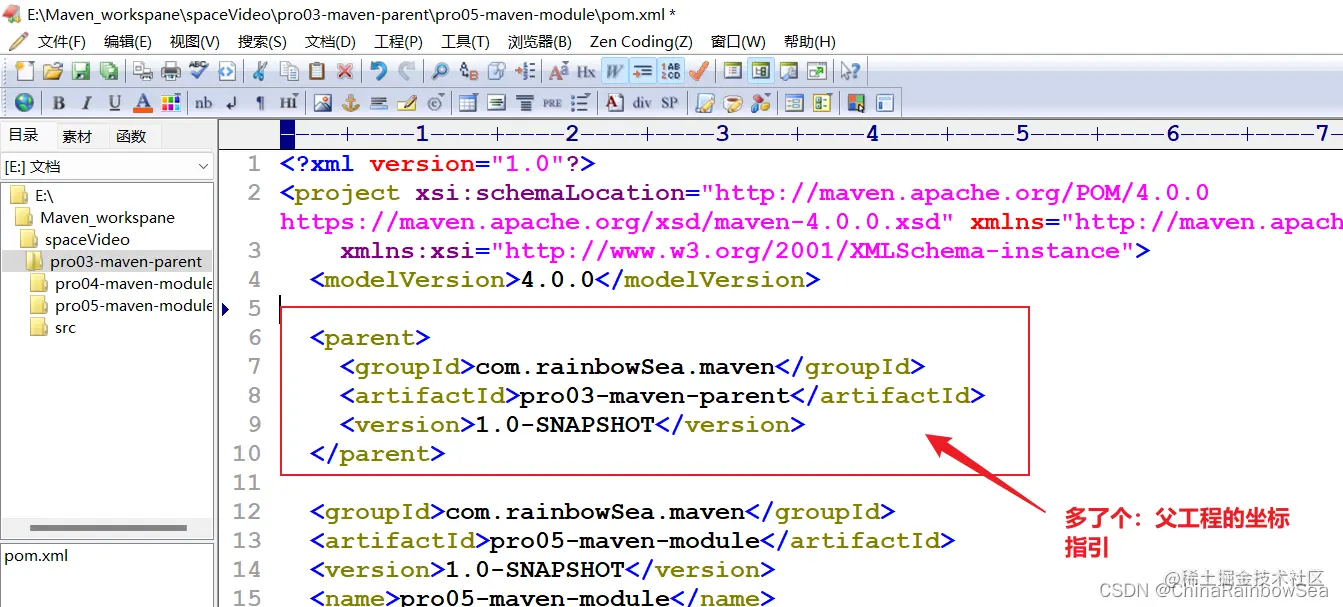The height and width of the screenshot is (607, 1343).
Task: Click pom.xml in the file list
Action: click(x=36, y=556)
